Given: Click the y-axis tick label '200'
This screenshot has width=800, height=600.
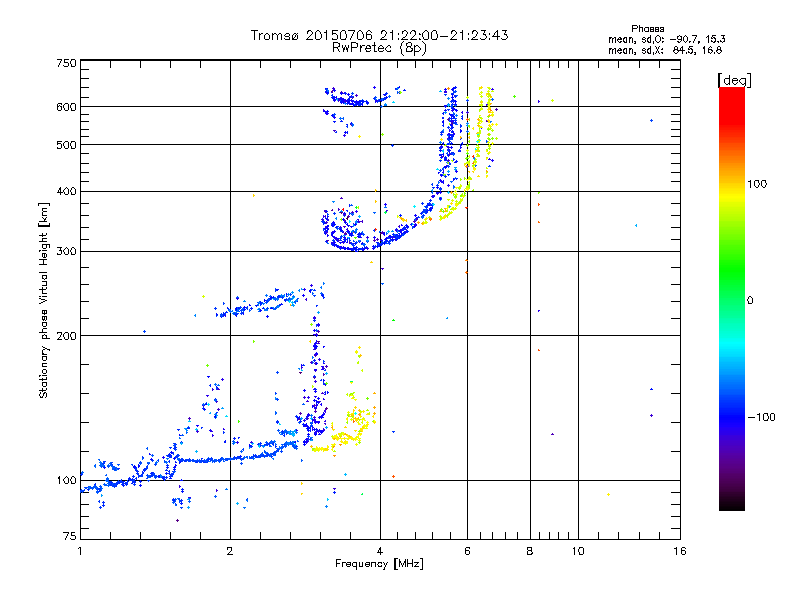Looking at the screenshot, I should click(66, 336).
